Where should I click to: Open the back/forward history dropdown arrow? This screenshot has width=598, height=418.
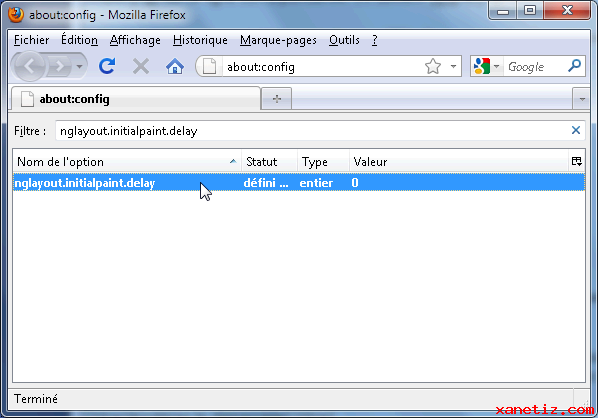coord(79,67)
